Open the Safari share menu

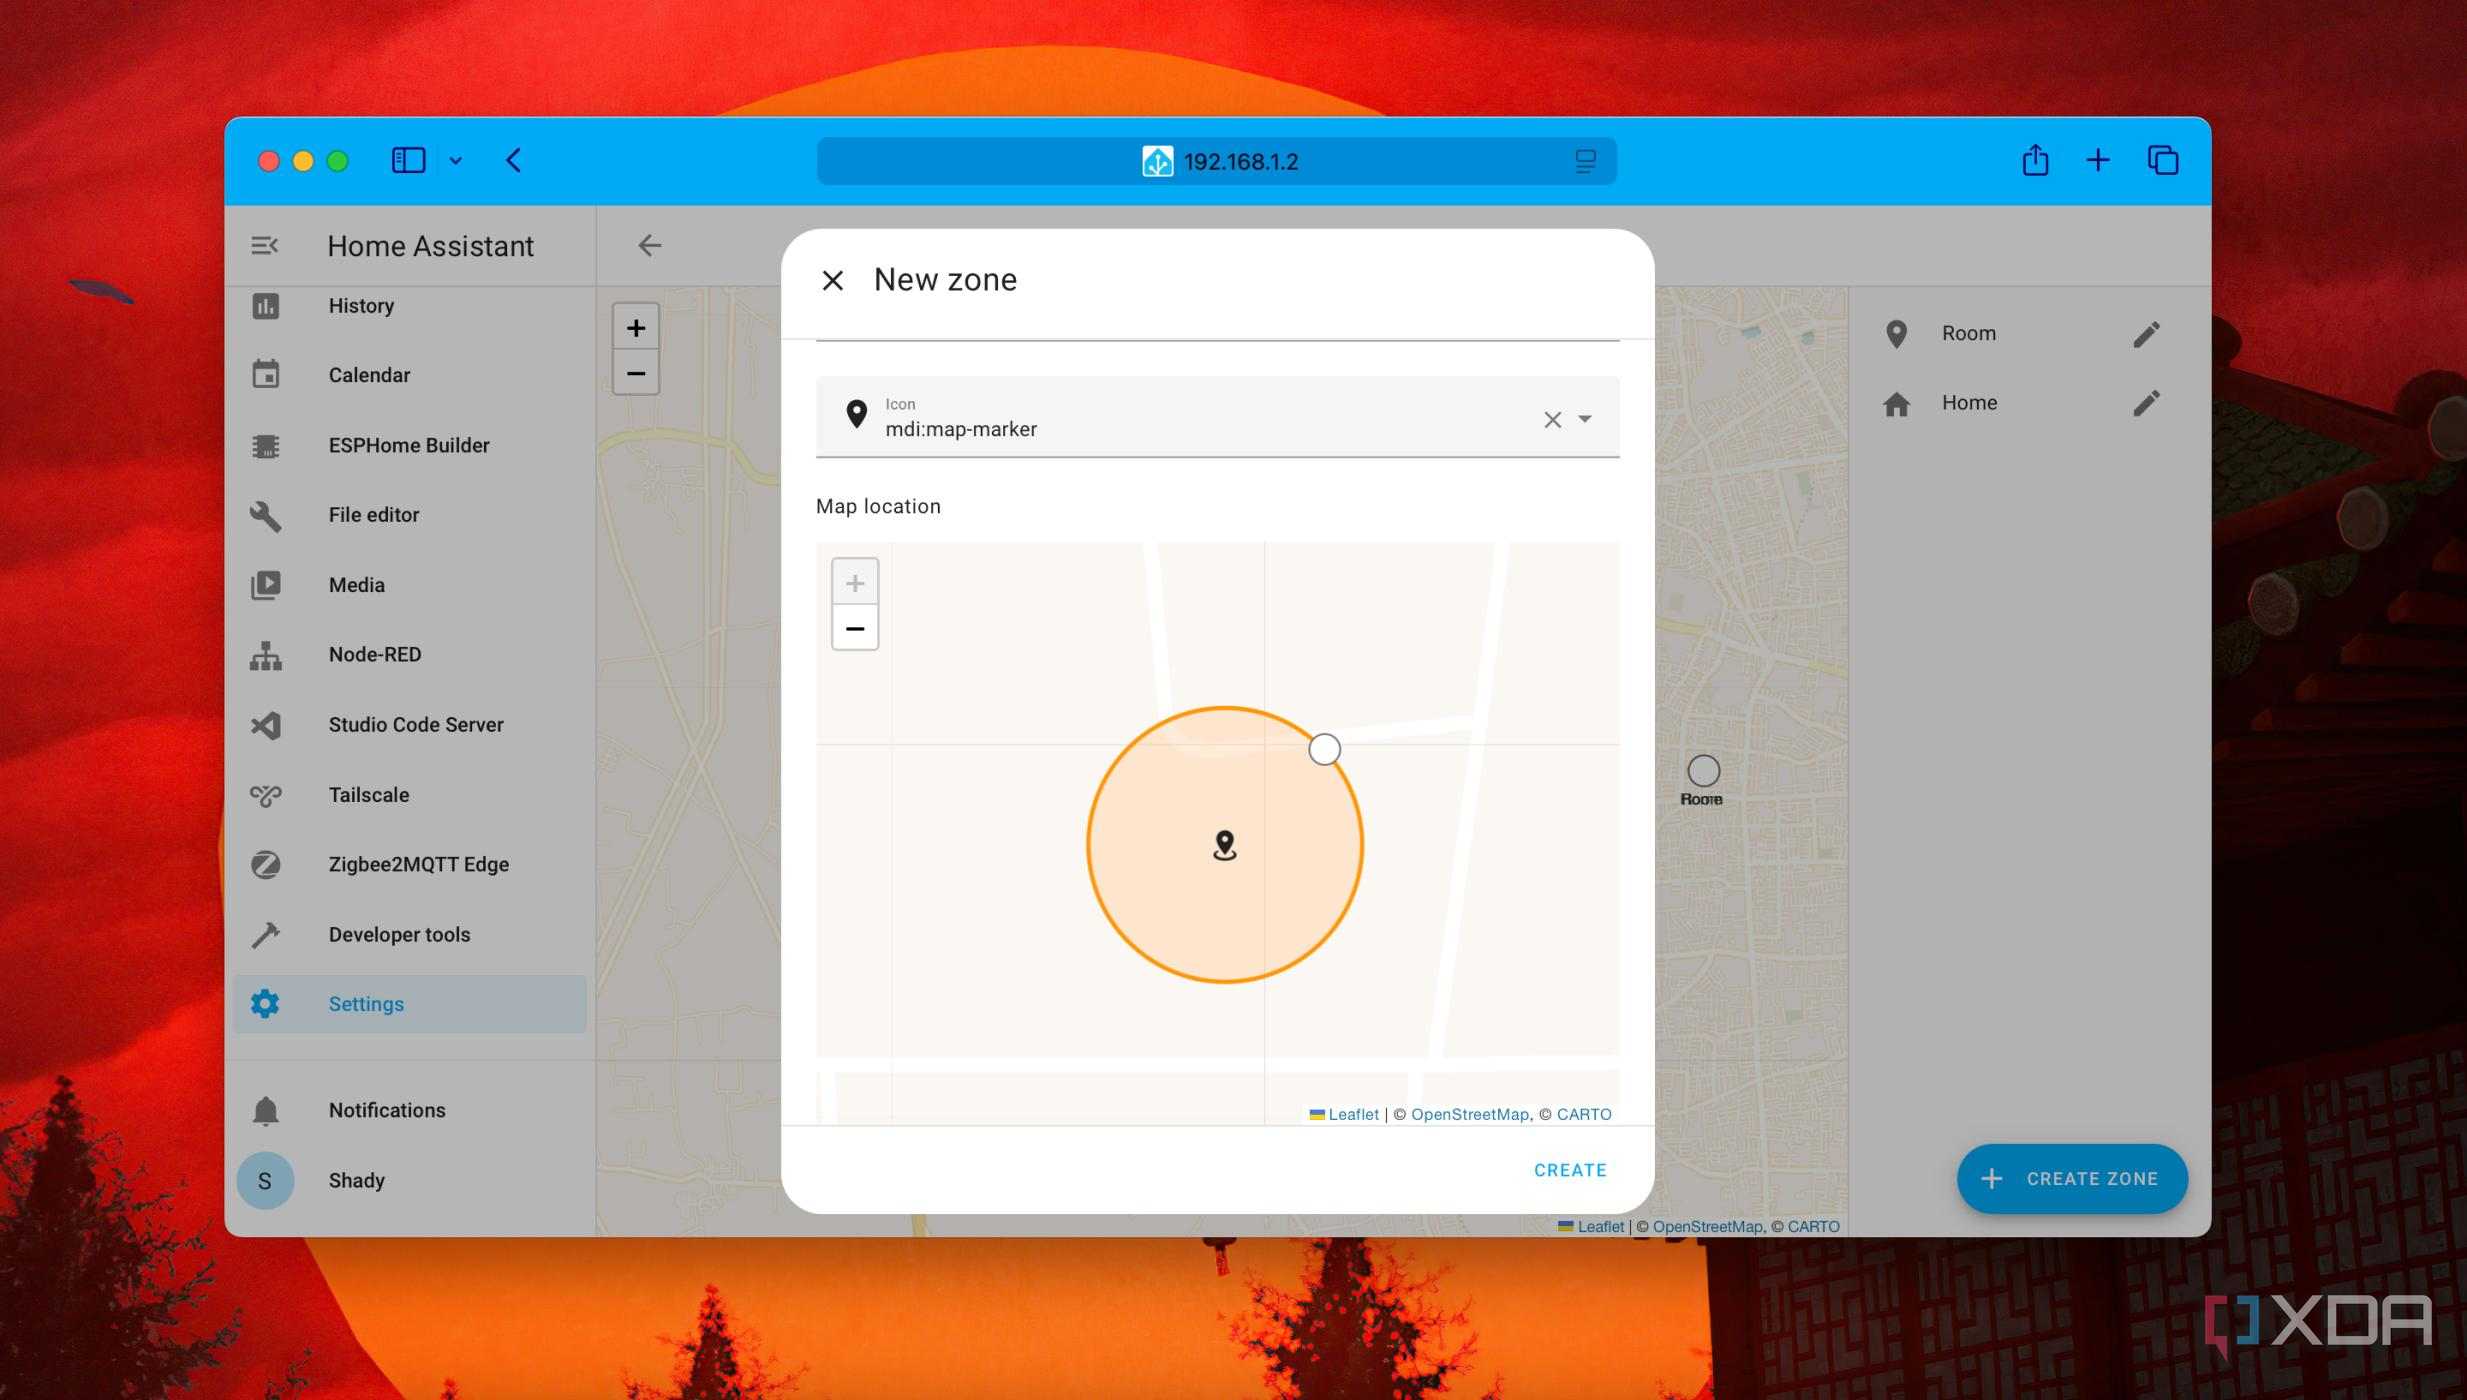click(x=2035, y=160)
